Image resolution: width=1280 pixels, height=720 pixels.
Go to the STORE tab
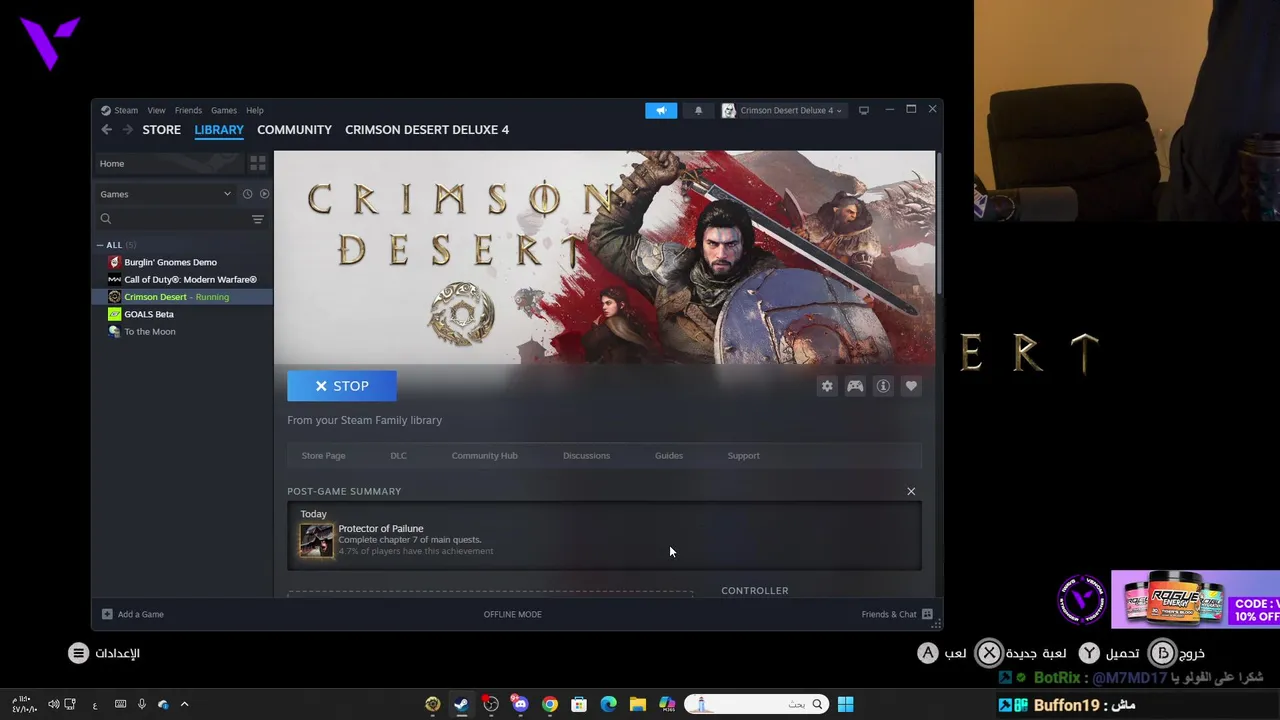(x=162, y=130)
